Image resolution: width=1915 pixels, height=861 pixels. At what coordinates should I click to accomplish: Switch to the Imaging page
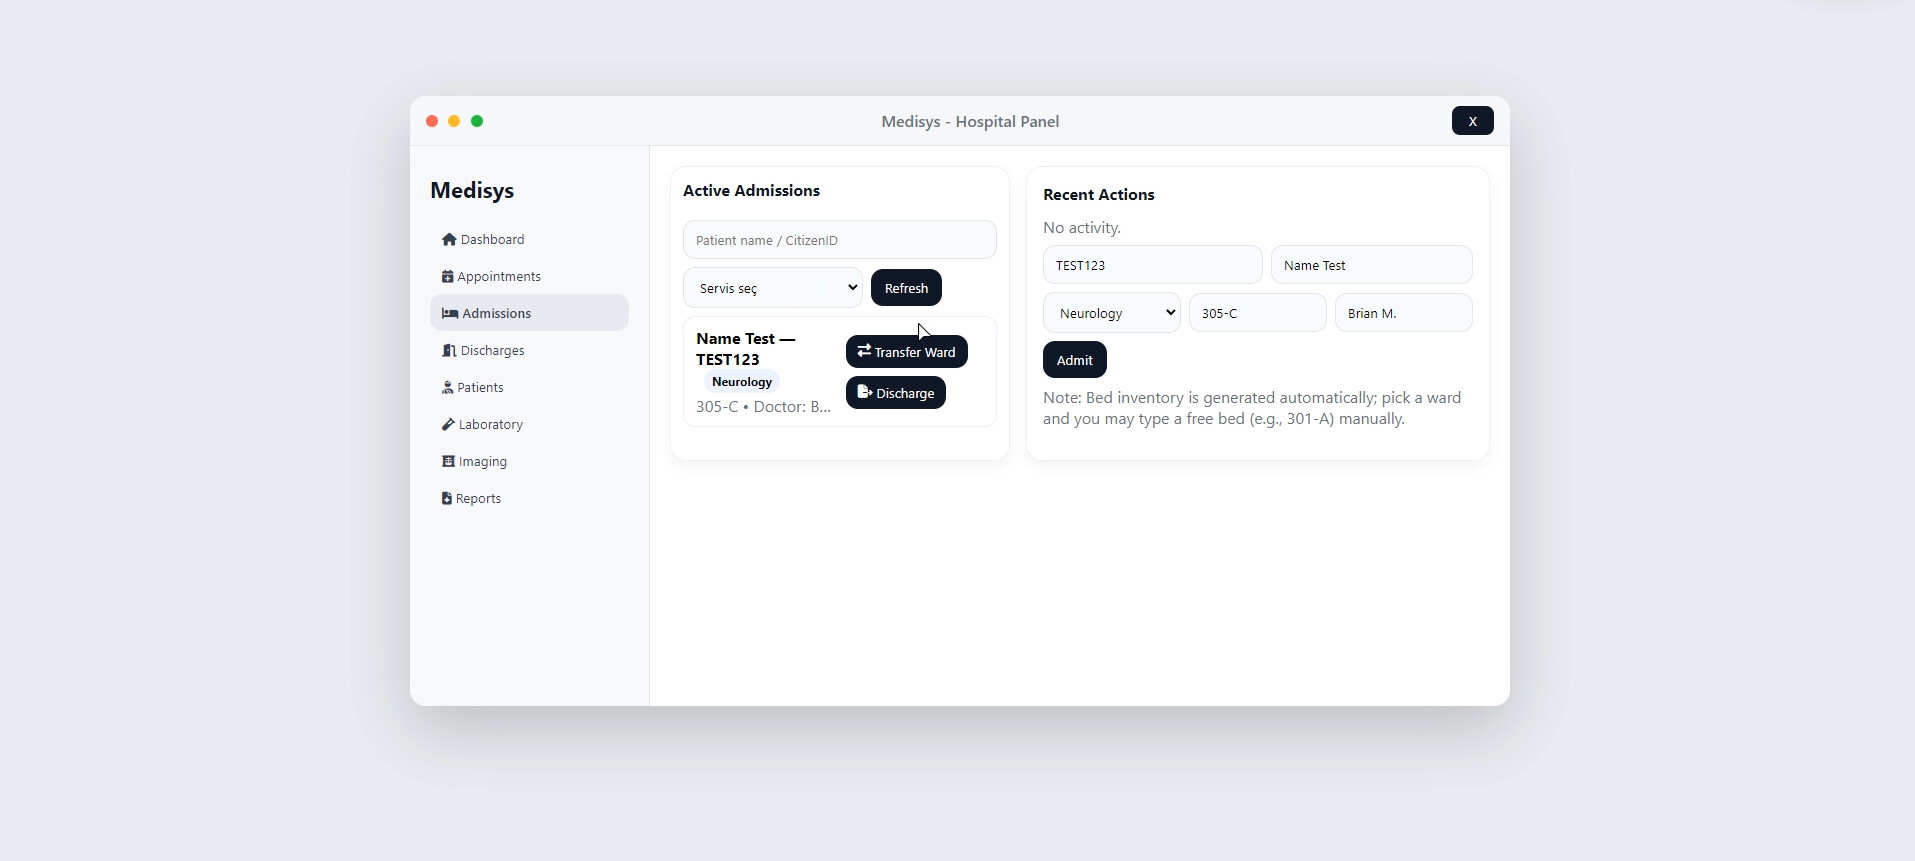[529, 462]
